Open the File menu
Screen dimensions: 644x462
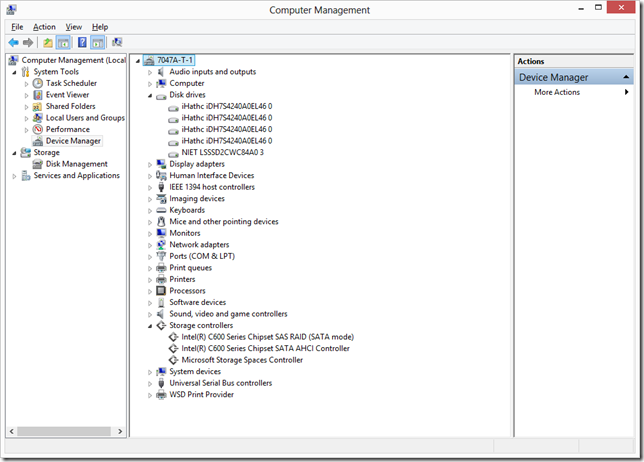tap(17, 27)
